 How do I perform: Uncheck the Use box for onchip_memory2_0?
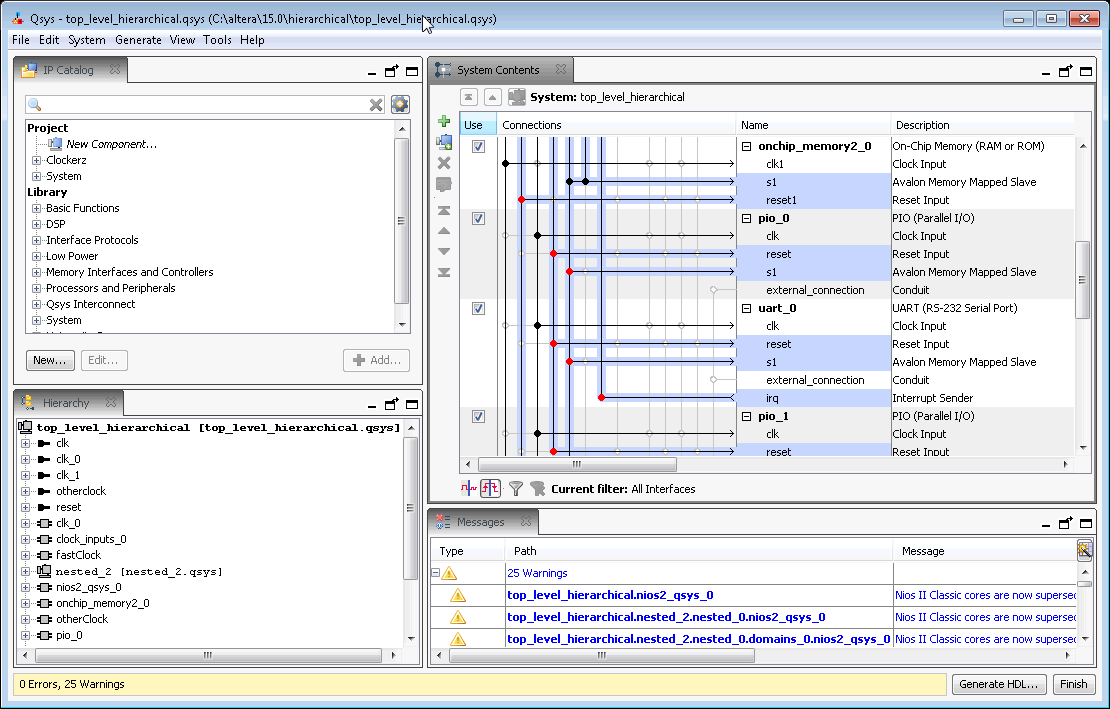tap(478, 146)
